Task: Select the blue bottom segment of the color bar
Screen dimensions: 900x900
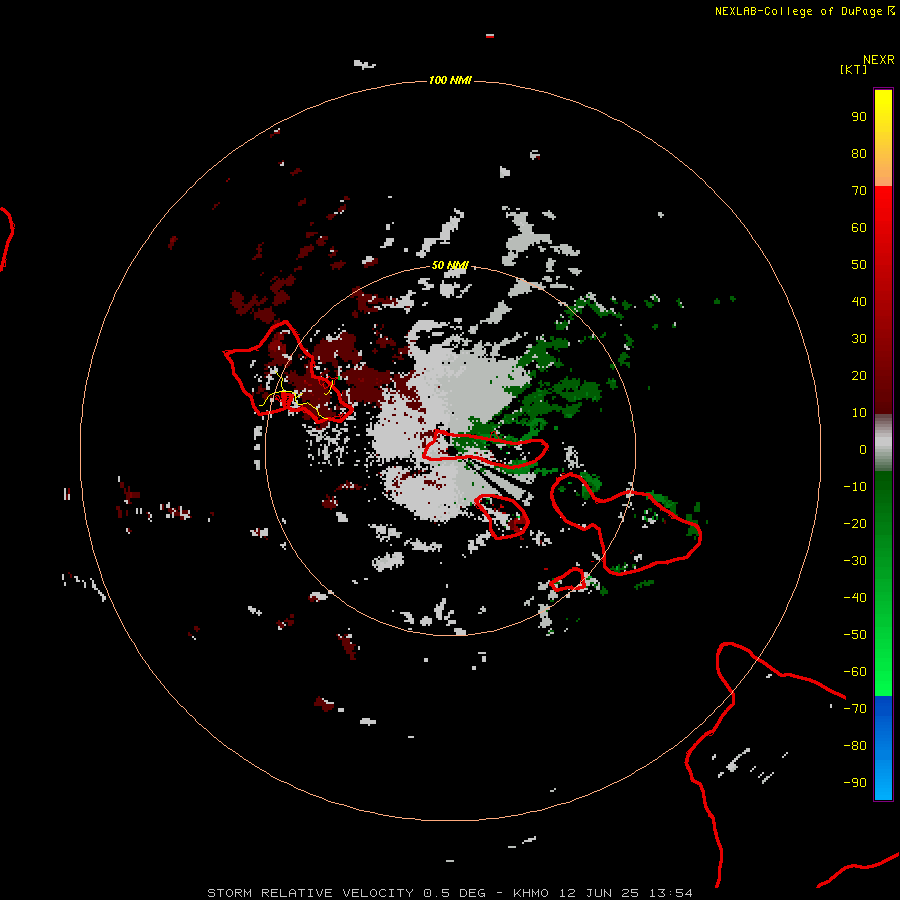Action: [x=883, y=748]
